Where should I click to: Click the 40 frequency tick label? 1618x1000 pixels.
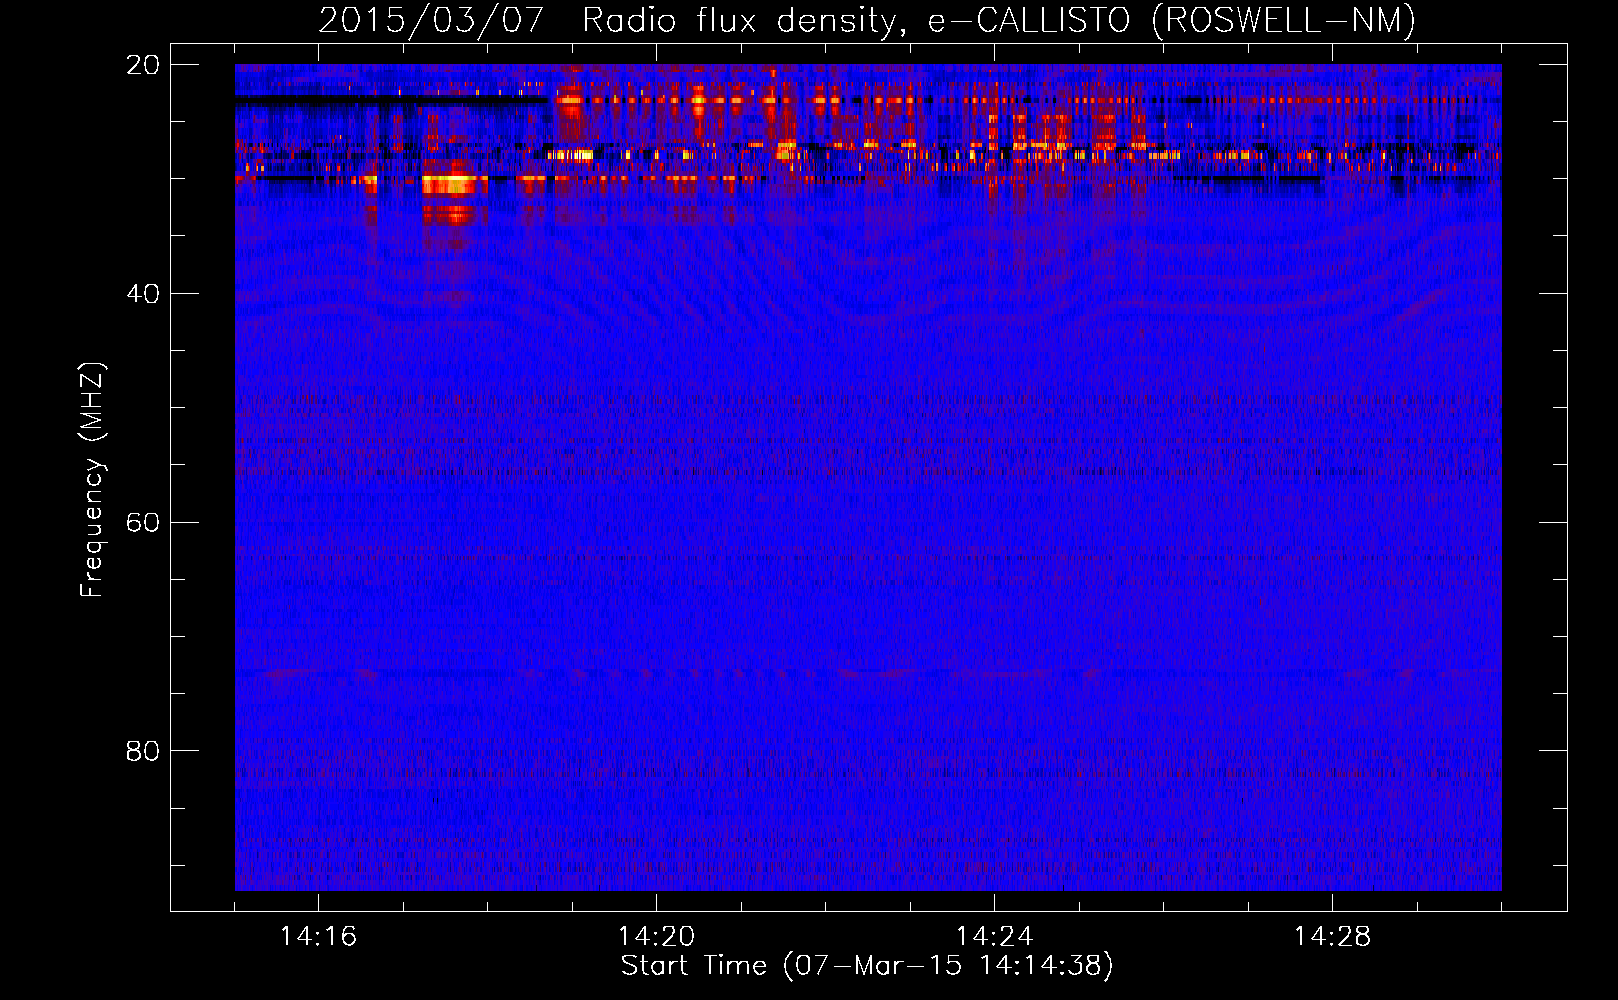(x=142, y=294)
